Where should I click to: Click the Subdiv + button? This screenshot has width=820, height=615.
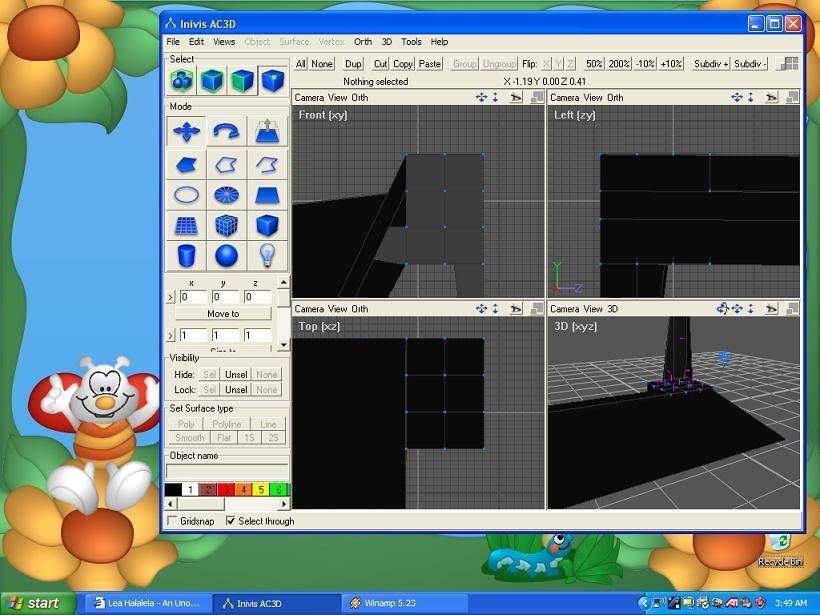[x=711, y=64]
